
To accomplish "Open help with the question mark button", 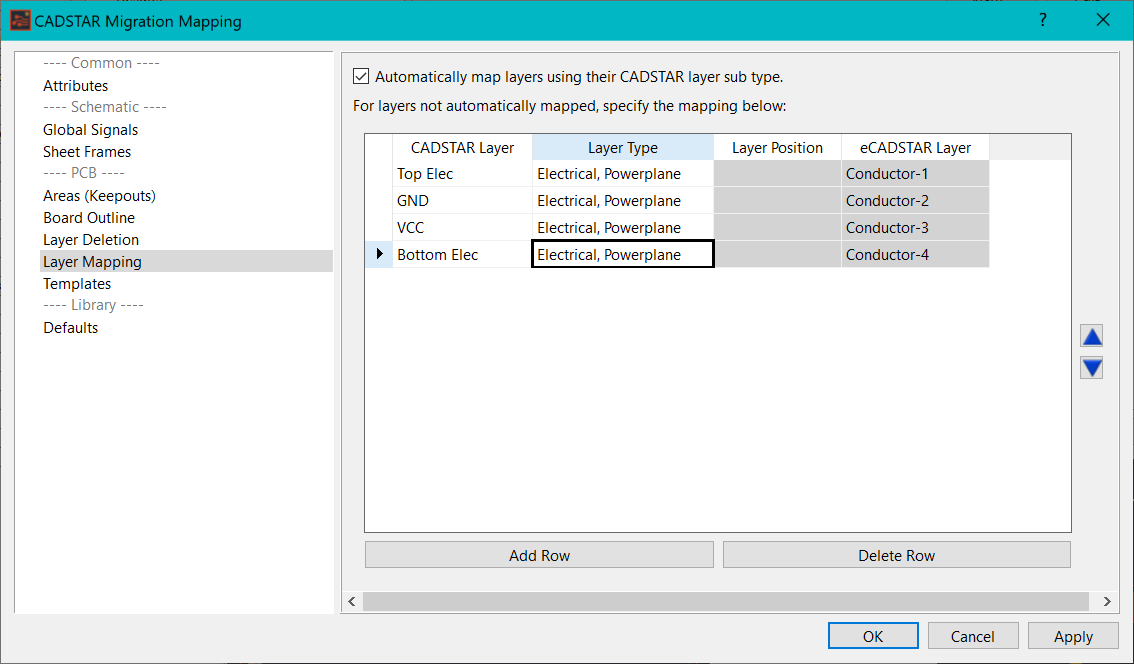I will tap(1043, 20).
